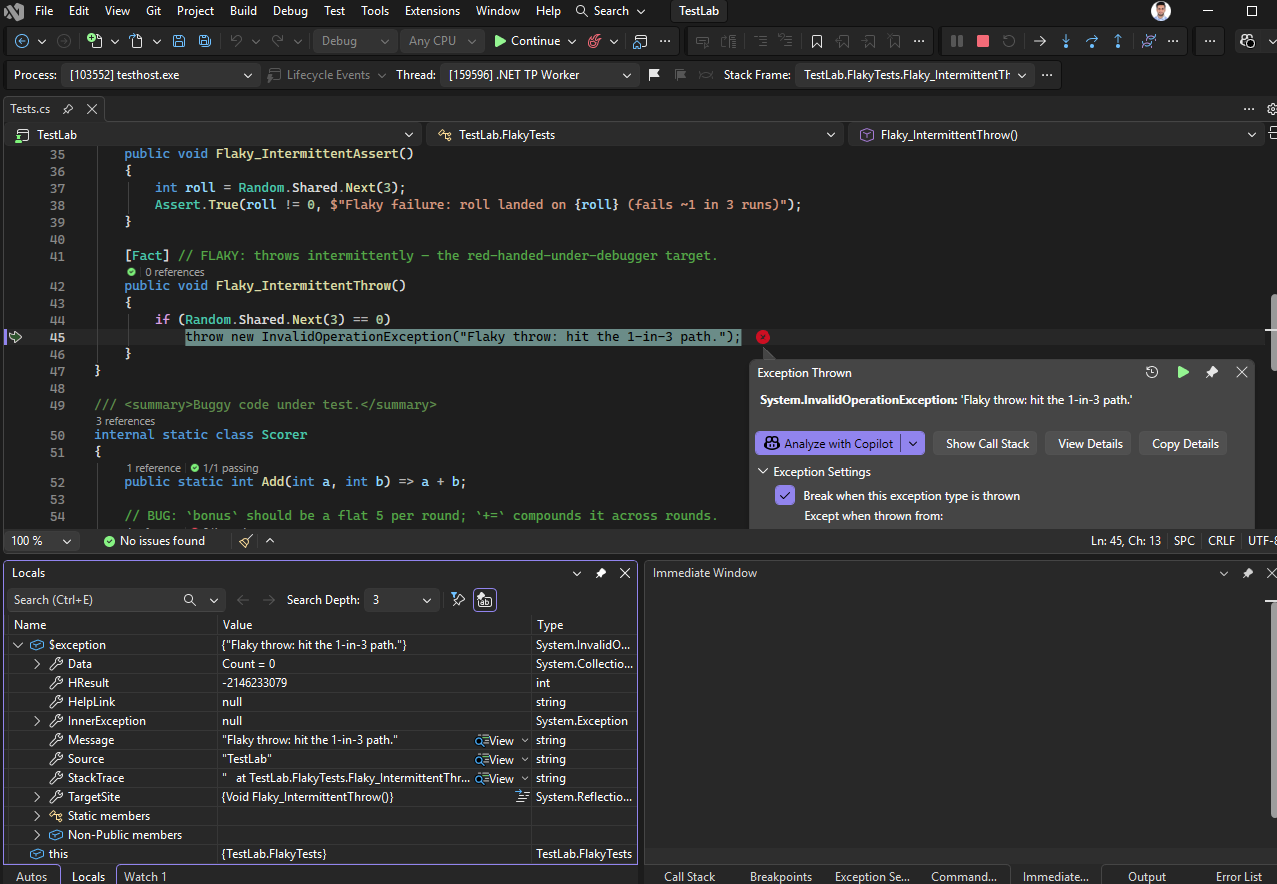1277x884 pixels.
Task: Click the Show Call Stack button
Action: 987,444
